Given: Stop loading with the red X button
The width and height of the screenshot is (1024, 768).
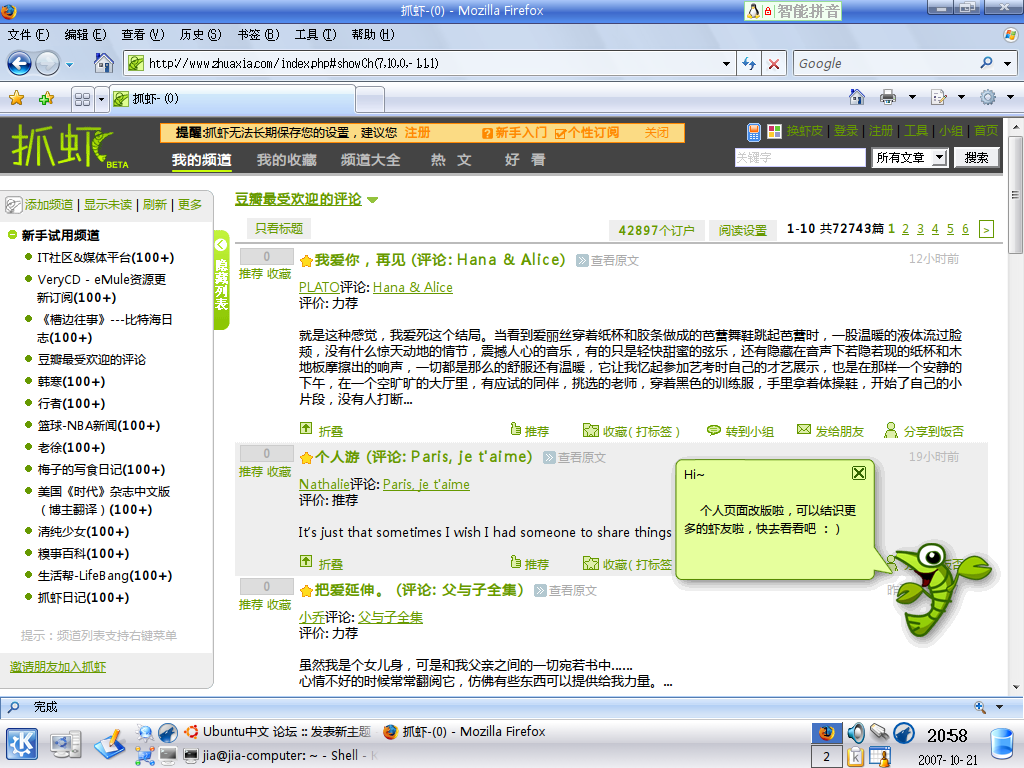Looking at the screenshot, I should coord(774,64).
